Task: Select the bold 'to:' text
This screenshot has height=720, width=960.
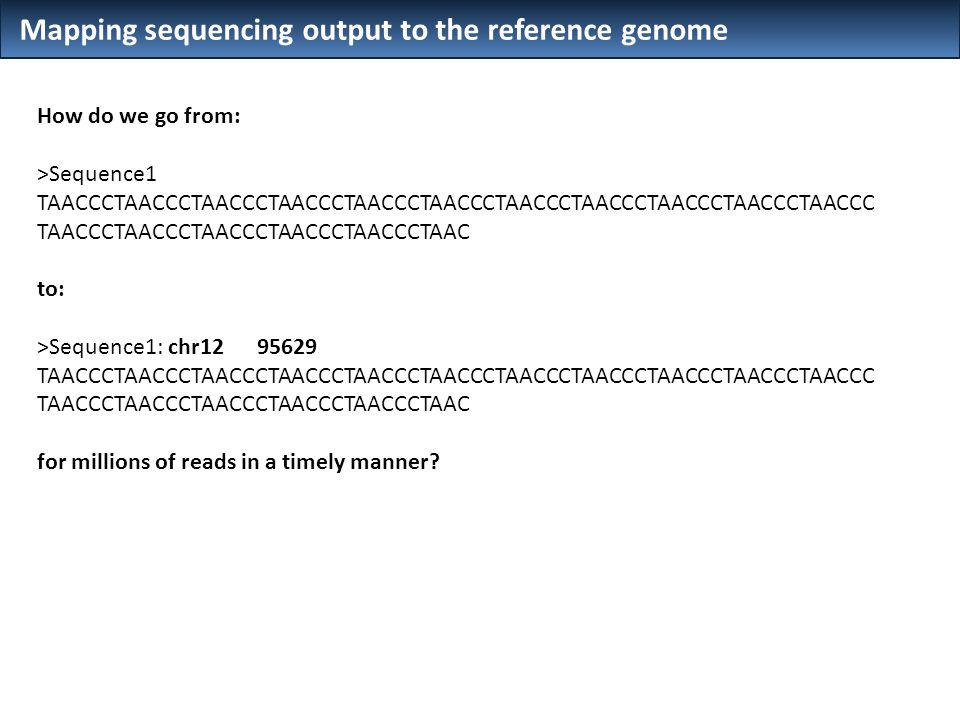Action: coord(51,288)
